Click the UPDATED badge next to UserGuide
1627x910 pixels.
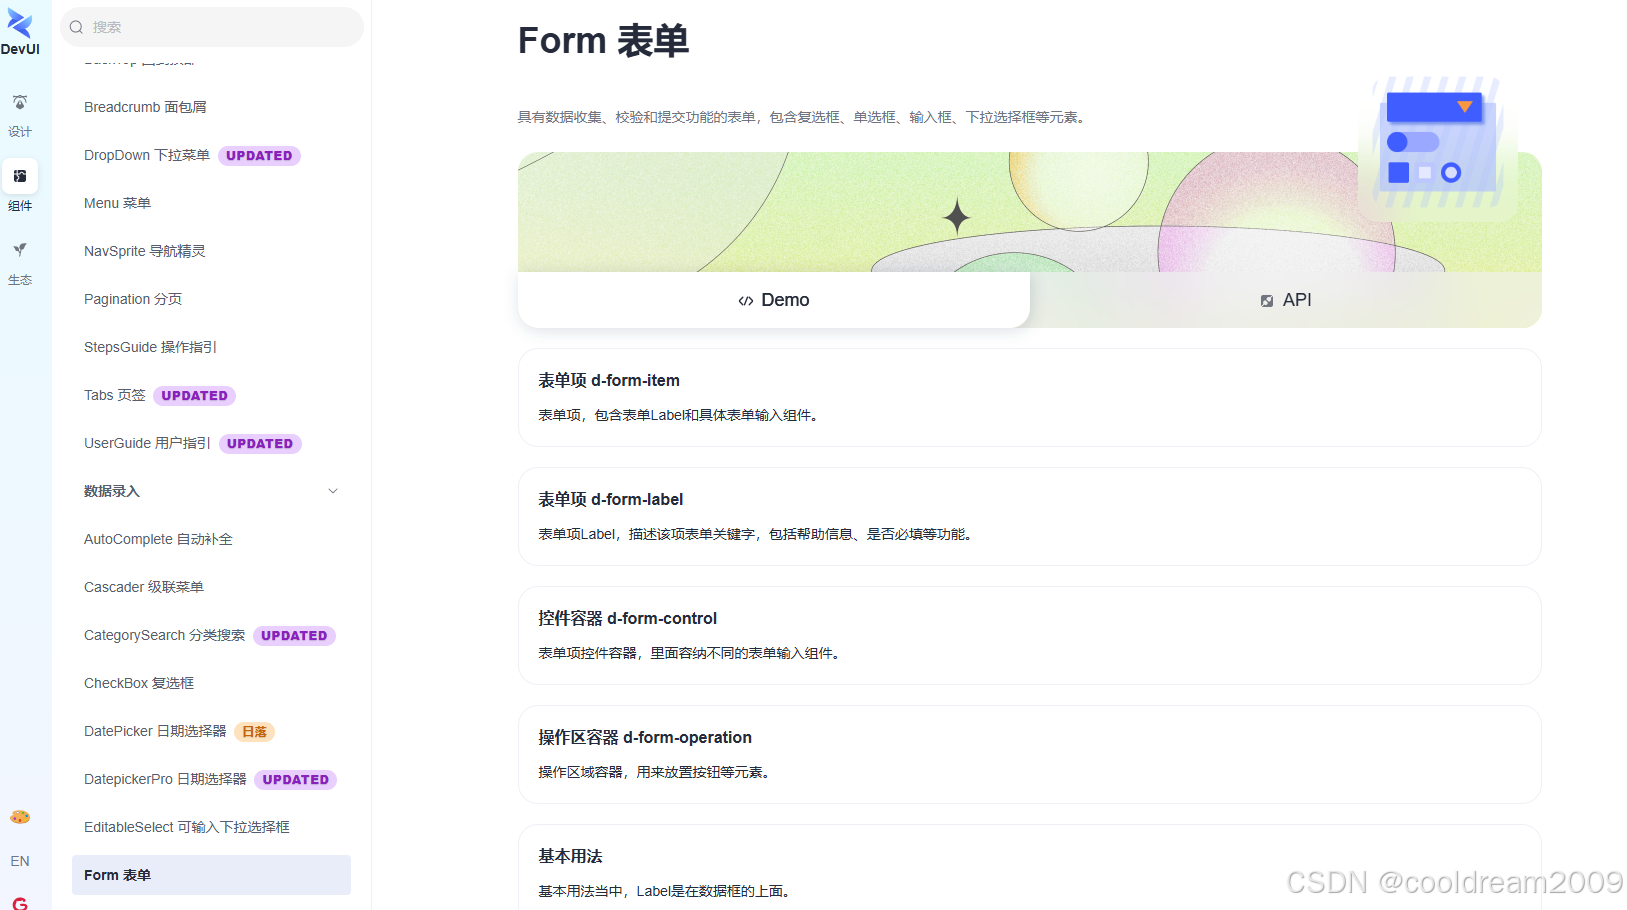pos(259,443)
